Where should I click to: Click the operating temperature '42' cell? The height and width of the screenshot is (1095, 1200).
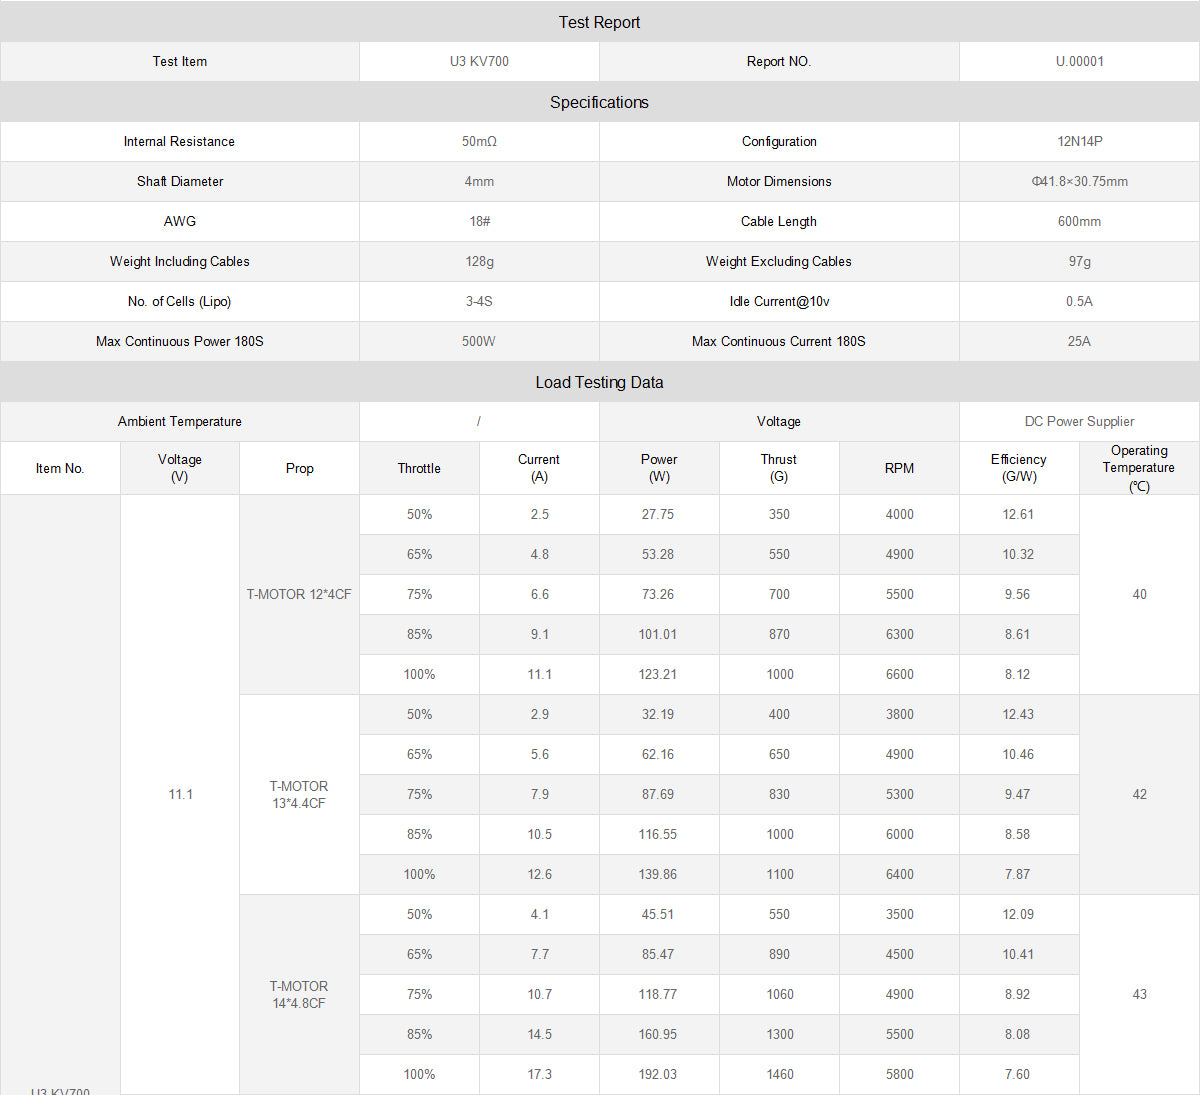(x=1139, y=794)
